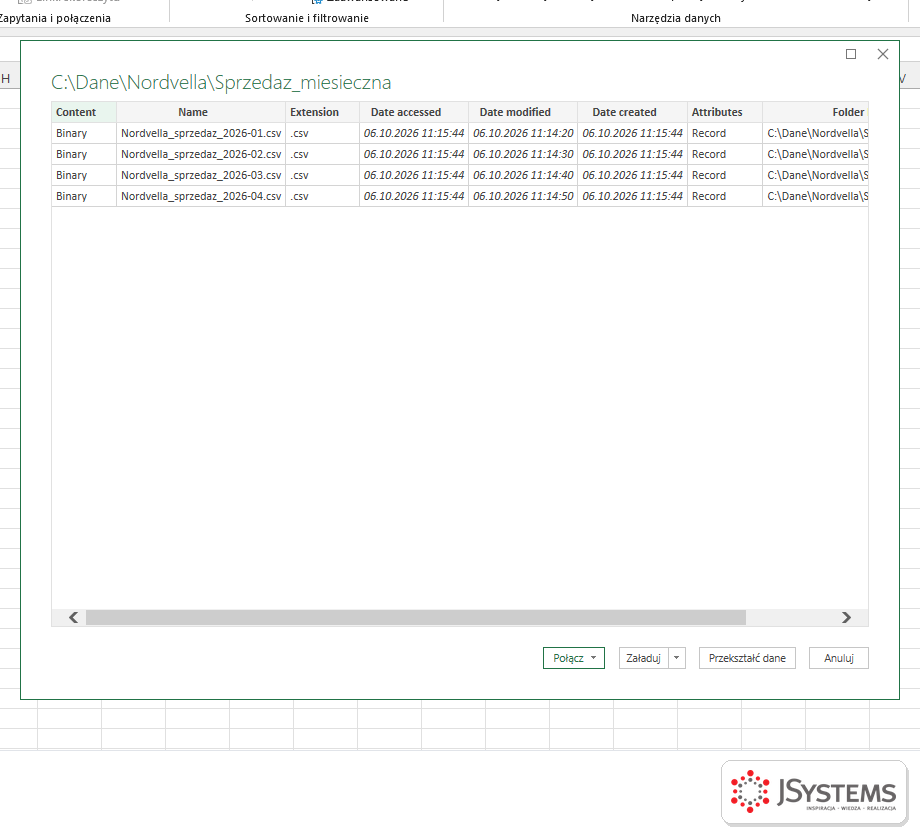Select the Attributes column header
This screenshot has height=833, width=920.
click(725, 112)
